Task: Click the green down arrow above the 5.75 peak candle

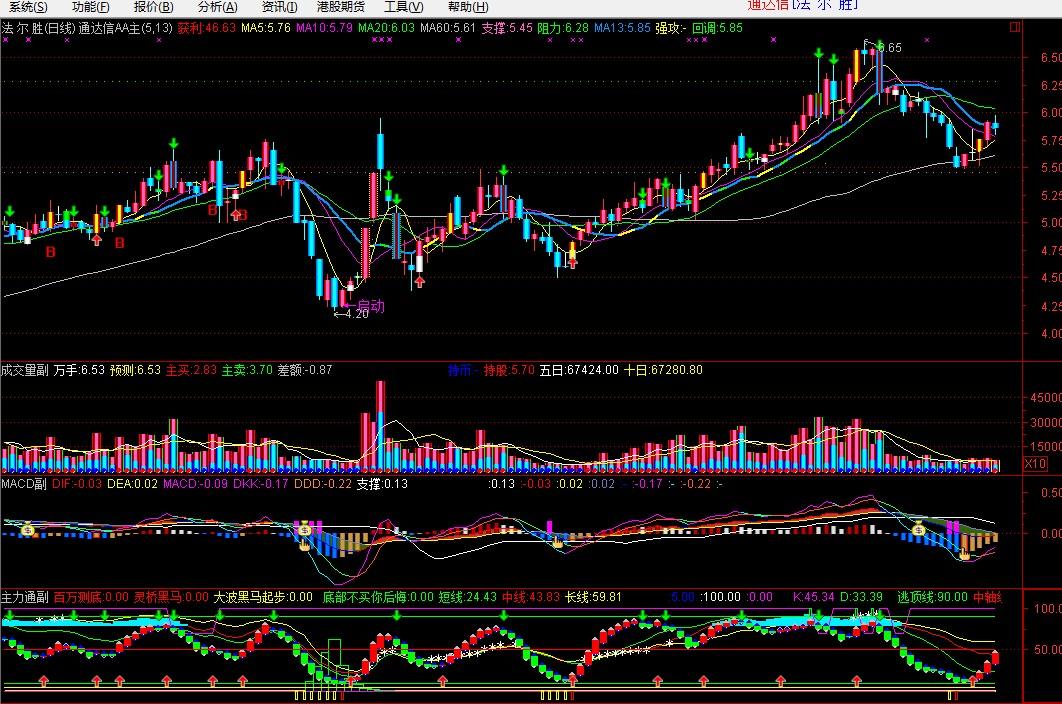Action: [x=173, y=144]
